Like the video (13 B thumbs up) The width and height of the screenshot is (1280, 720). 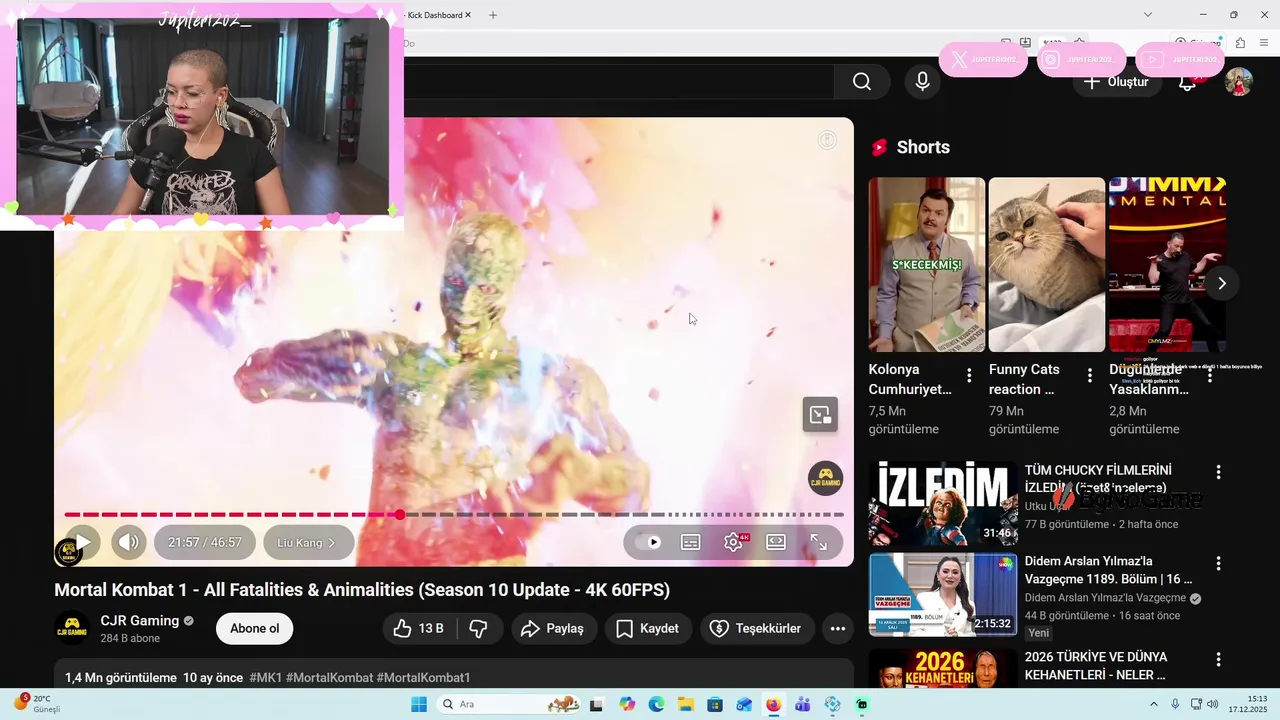tap(419, 628)
